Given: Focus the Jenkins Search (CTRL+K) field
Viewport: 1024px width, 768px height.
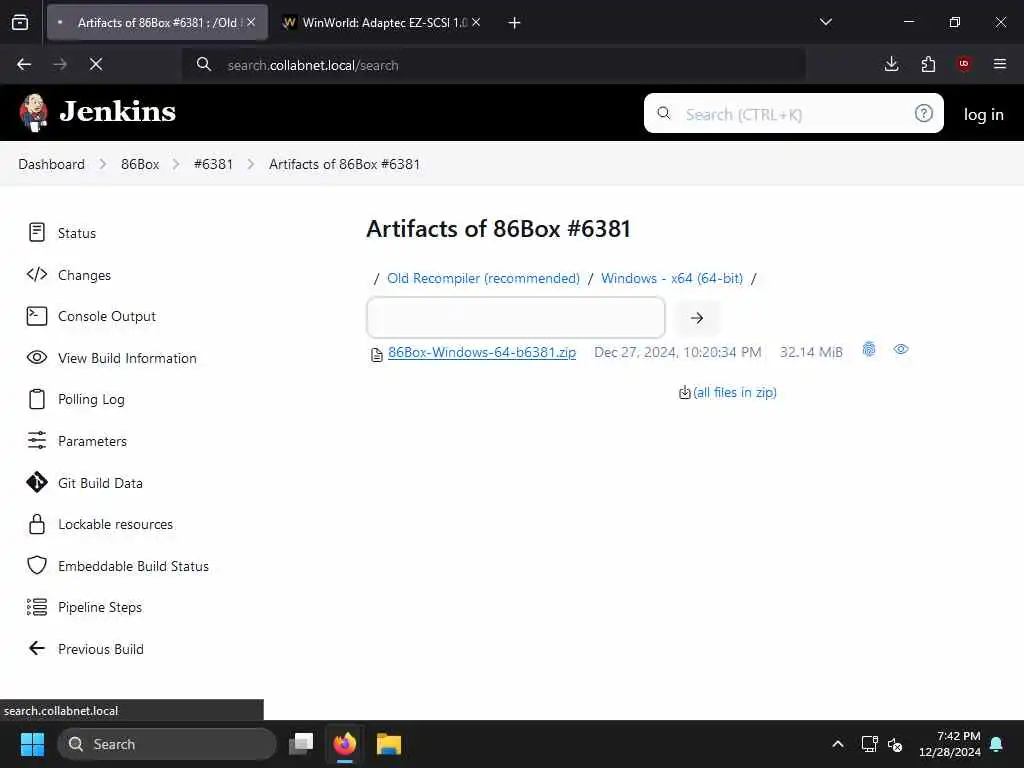Looking at the screenshot, I should 793,114.
